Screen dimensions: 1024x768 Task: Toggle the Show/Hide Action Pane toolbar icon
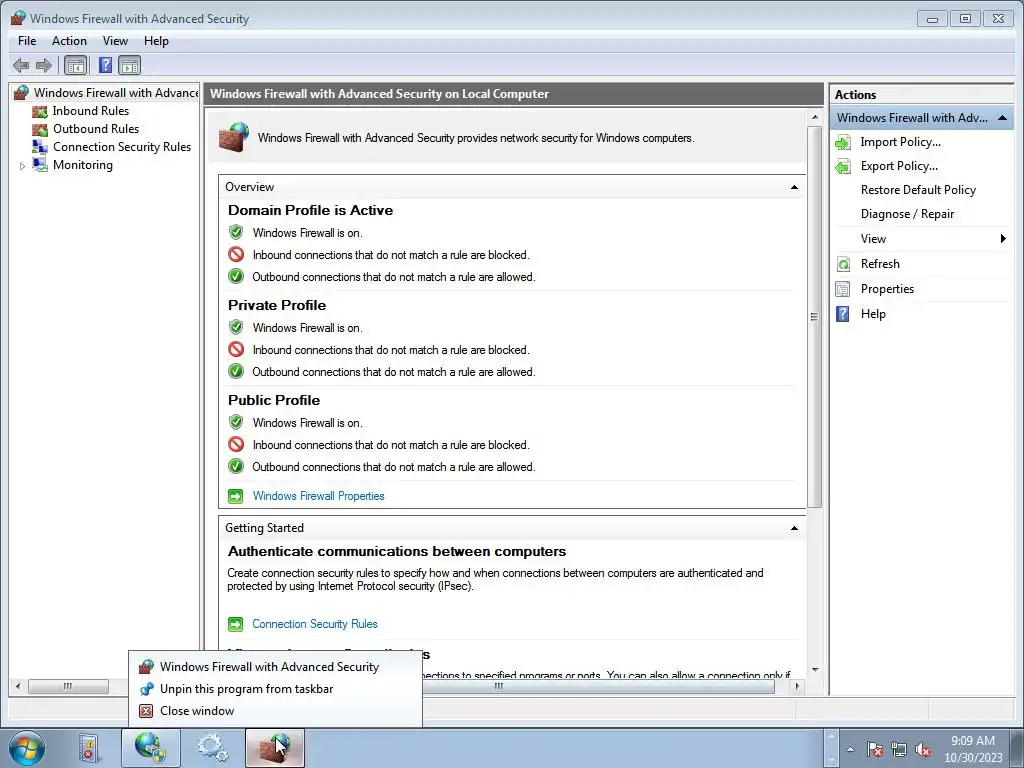tap(129, 65)
